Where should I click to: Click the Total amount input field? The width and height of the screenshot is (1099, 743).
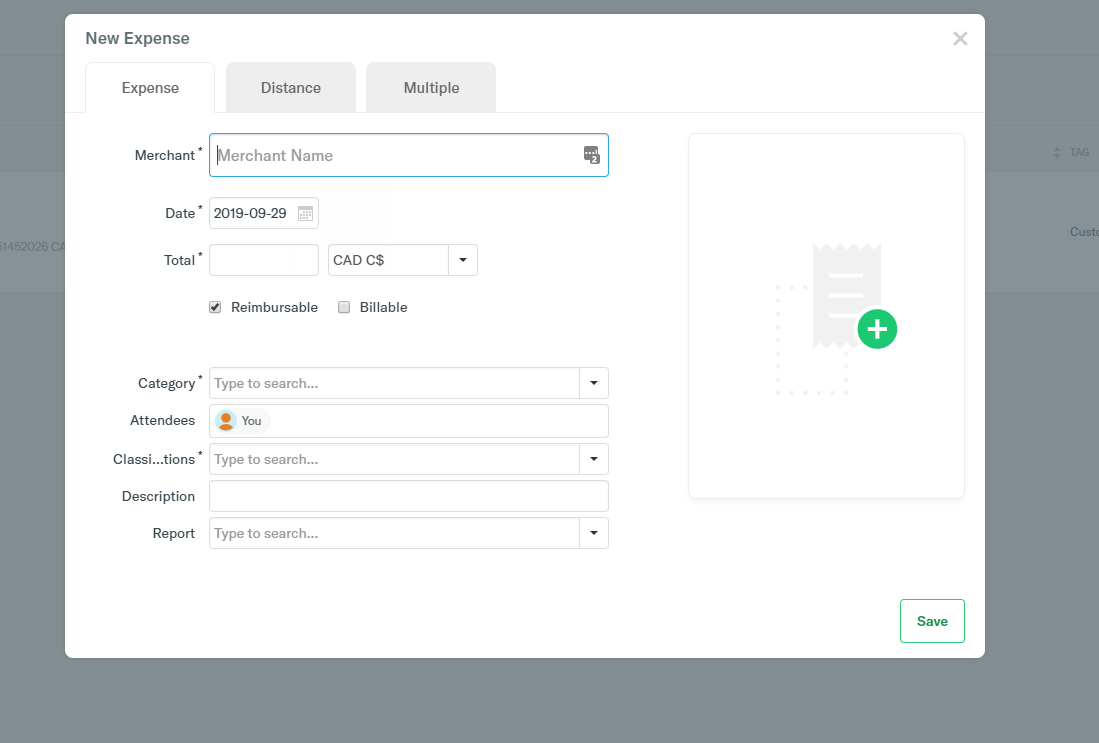264,260
